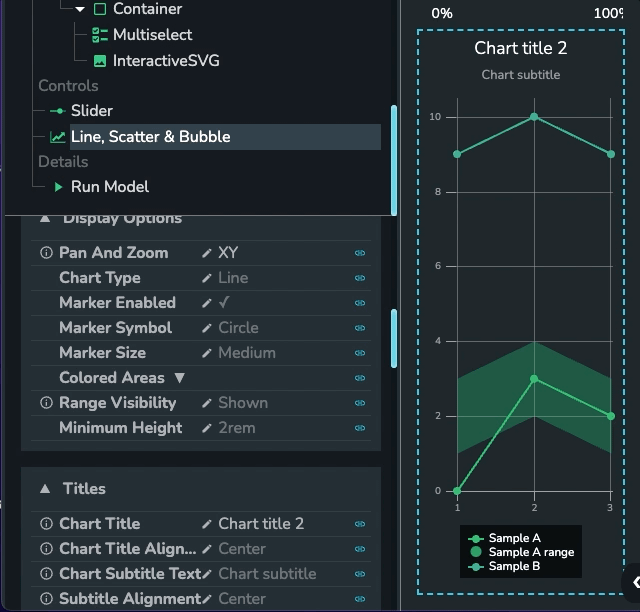Click the pencil icon for Marker Symbol
The image size is (640, 612).
(207, 328)
